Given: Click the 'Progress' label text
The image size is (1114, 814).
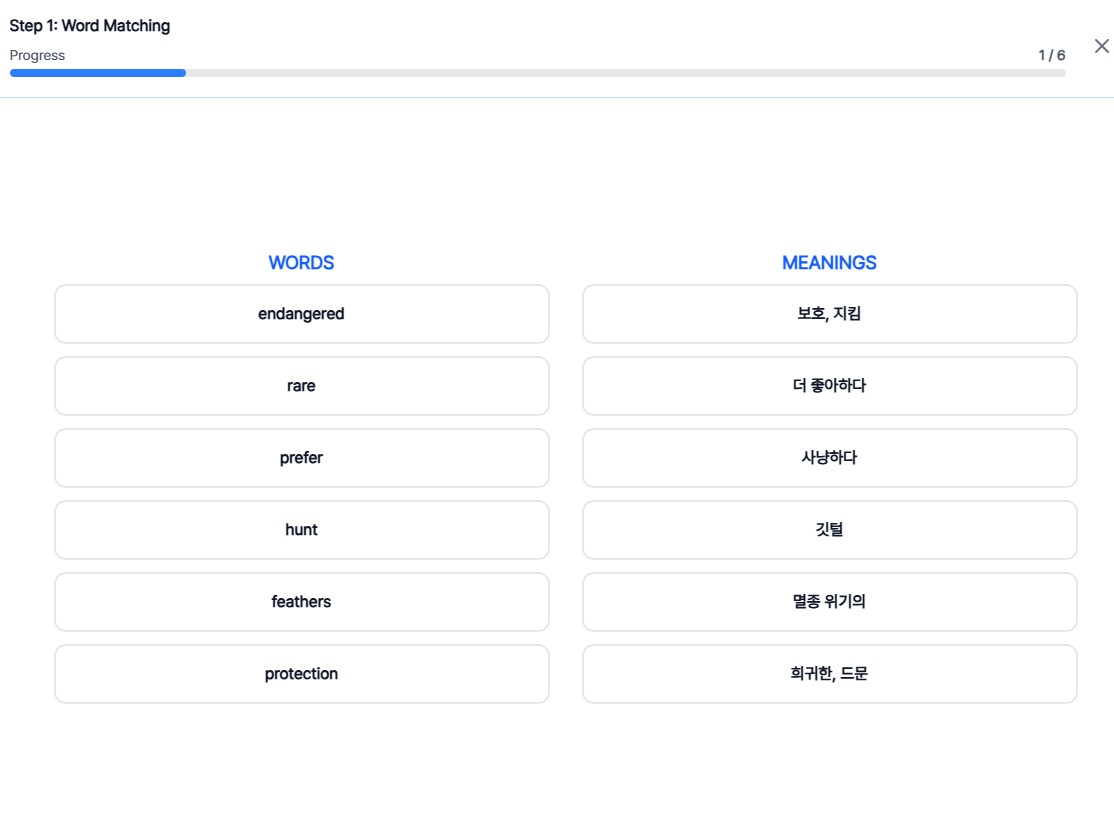Looking at the screenshot, I should click(x=37, y=55).
